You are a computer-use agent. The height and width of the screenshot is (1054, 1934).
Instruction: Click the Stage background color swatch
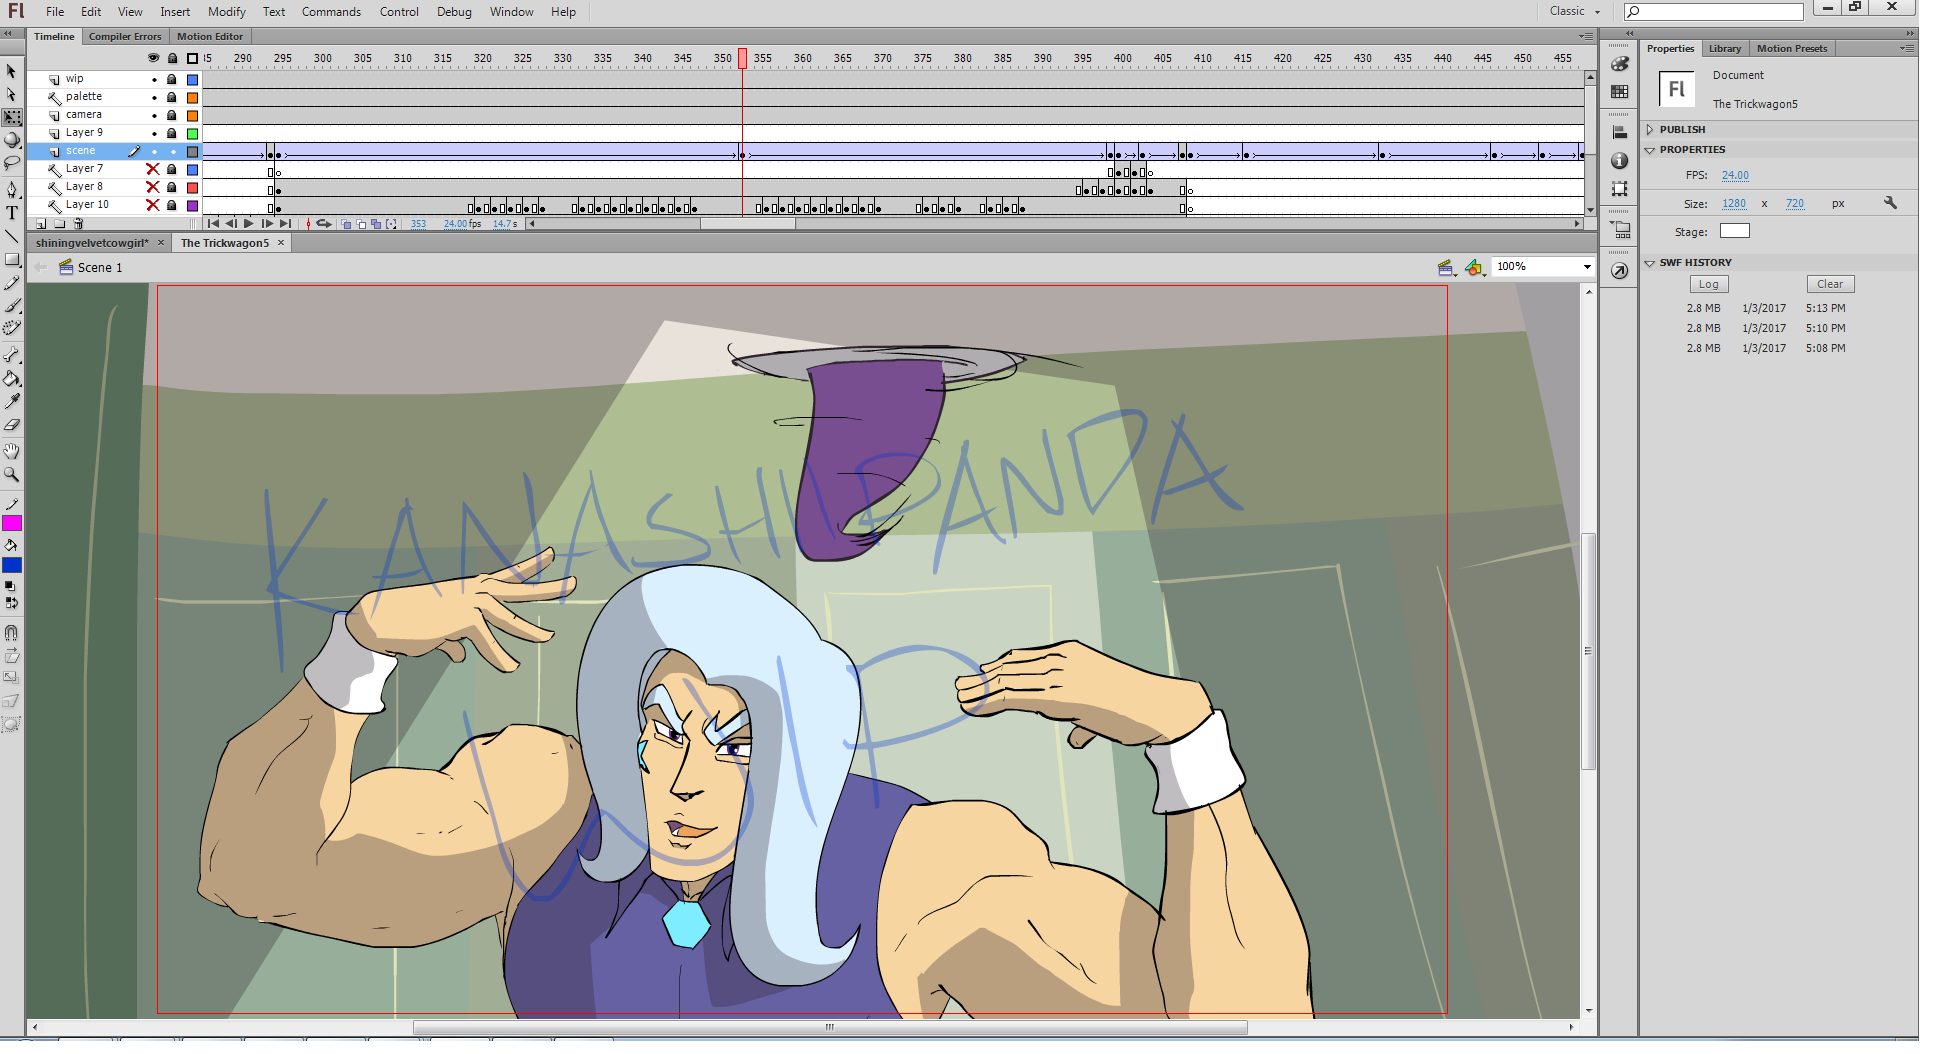pos(1735,231)
